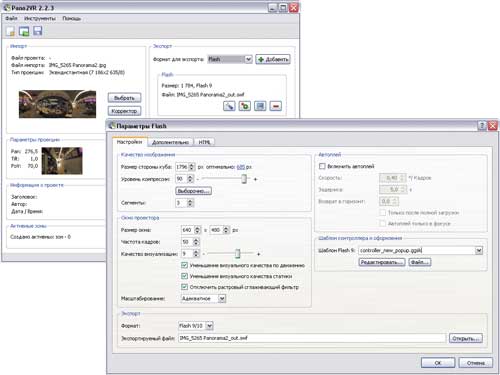Click the compression level spinner arrows

[190, 179]
